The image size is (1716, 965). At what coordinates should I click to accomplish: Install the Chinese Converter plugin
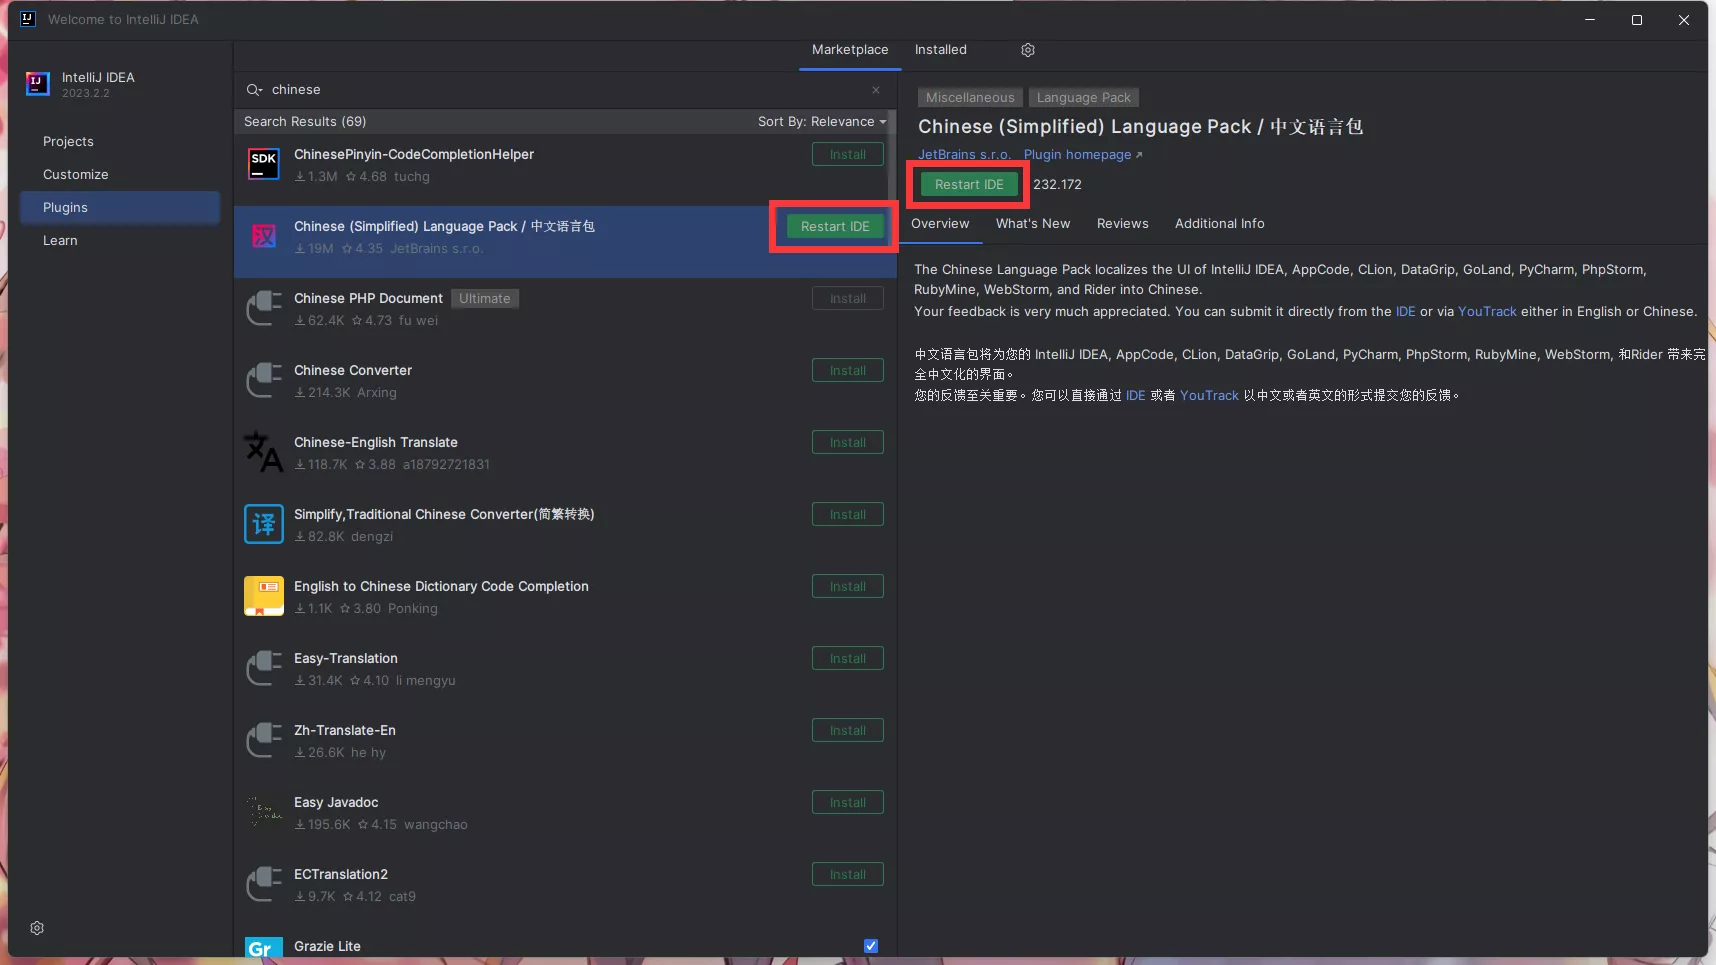click(847, 371)
